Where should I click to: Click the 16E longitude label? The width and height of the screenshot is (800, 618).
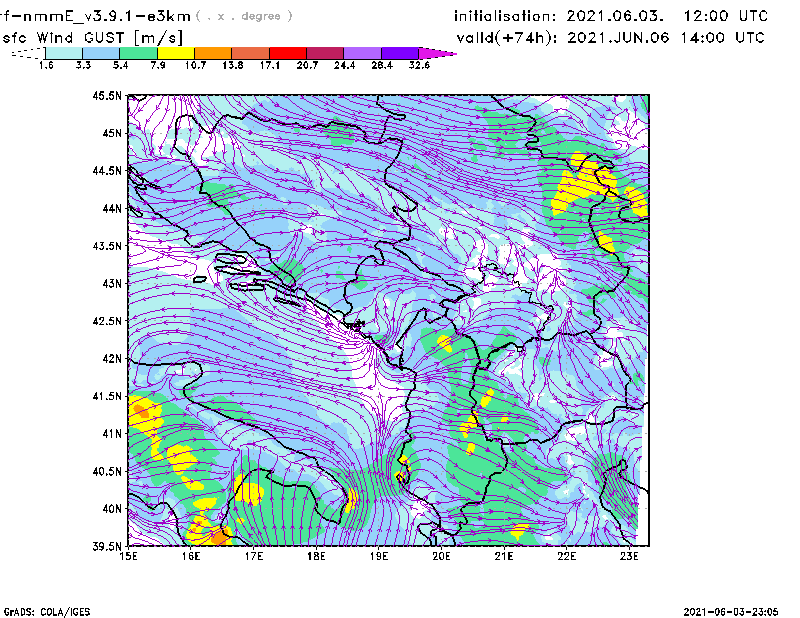pos(191,556)
